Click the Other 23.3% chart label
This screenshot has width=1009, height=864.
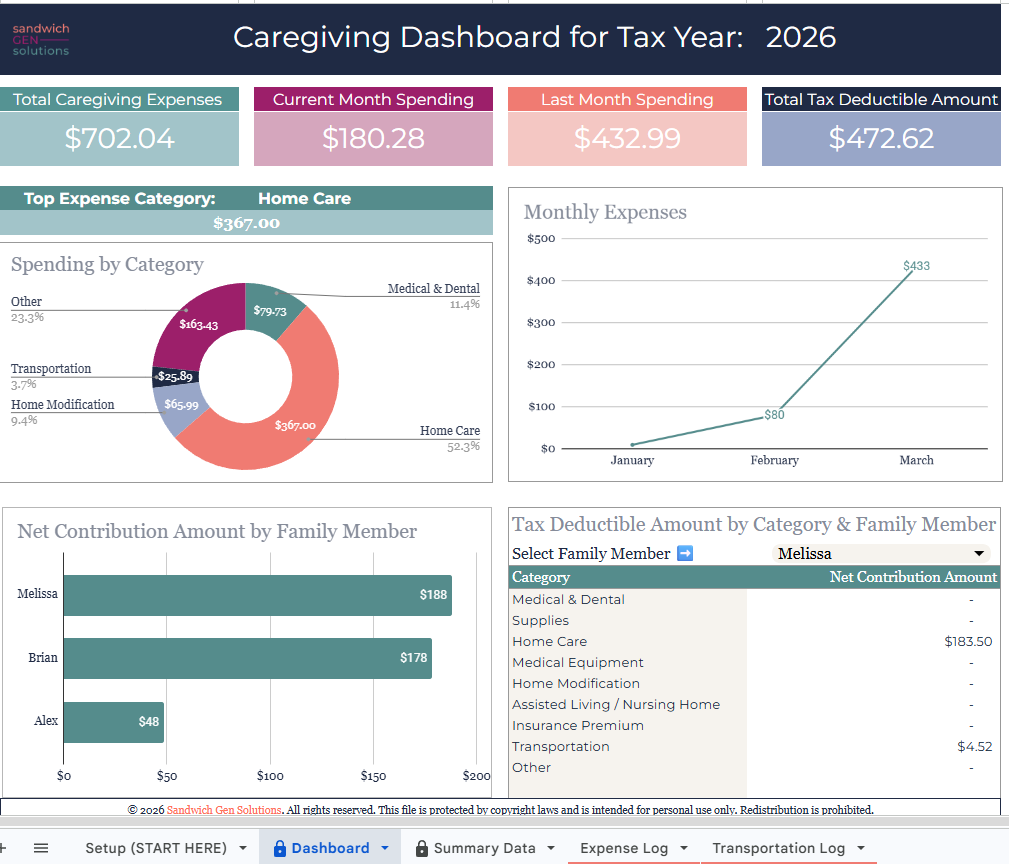27,309
